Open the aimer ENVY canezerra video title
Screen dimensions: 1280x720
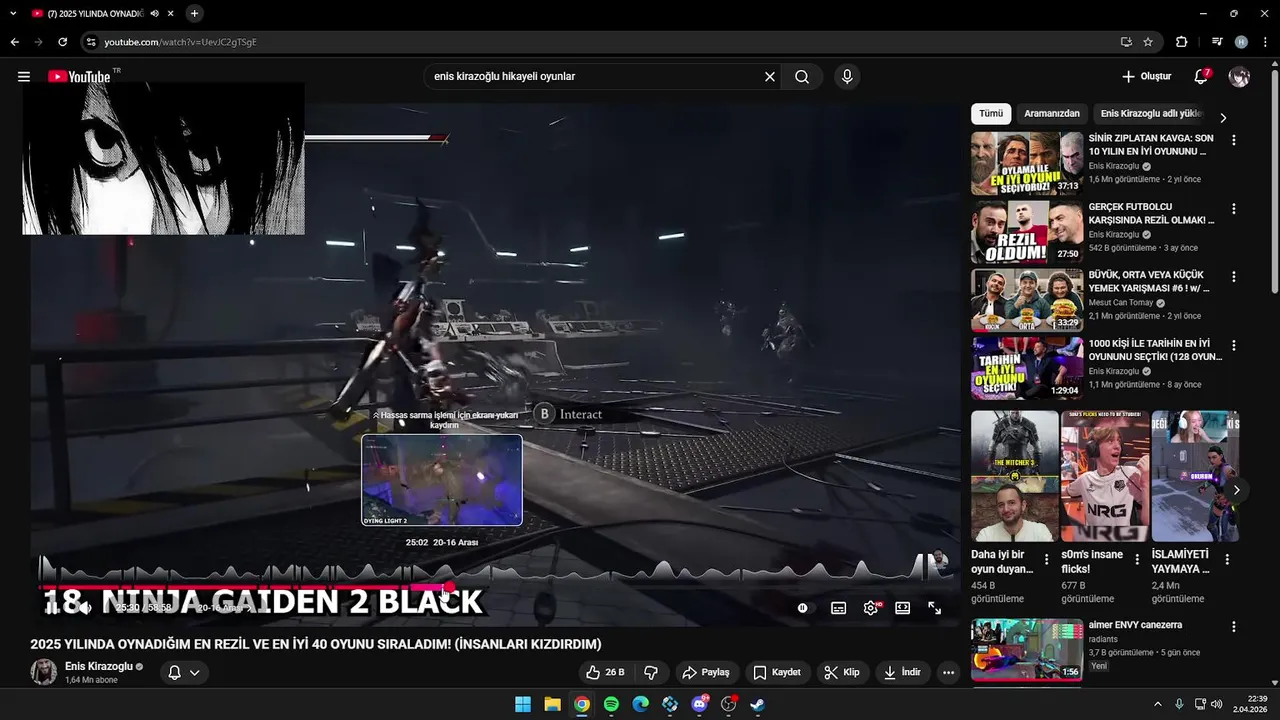pos(1135,625)
